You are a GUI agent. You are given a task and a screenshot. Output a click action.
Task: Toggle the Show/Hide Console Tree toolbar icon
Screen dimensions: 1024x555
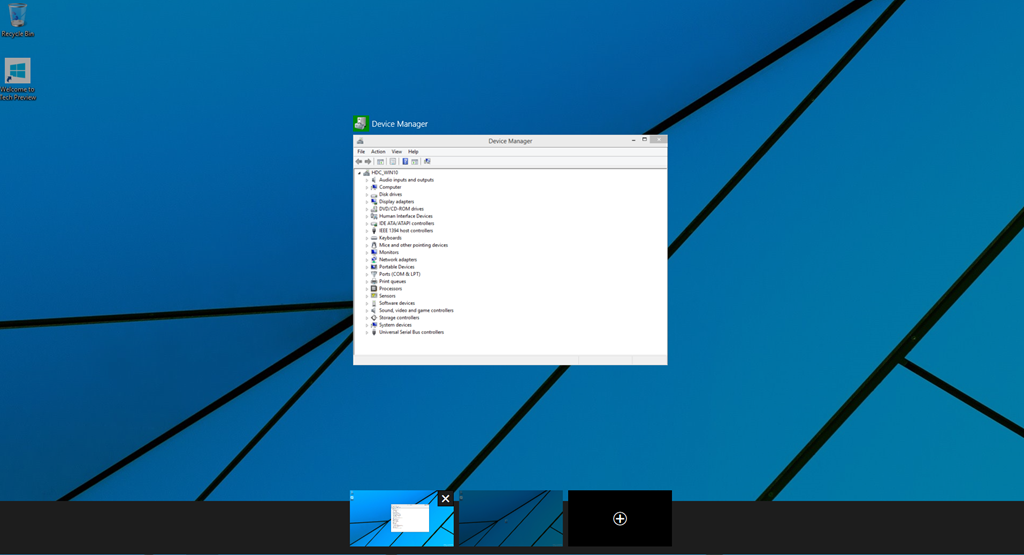point(380,161)
